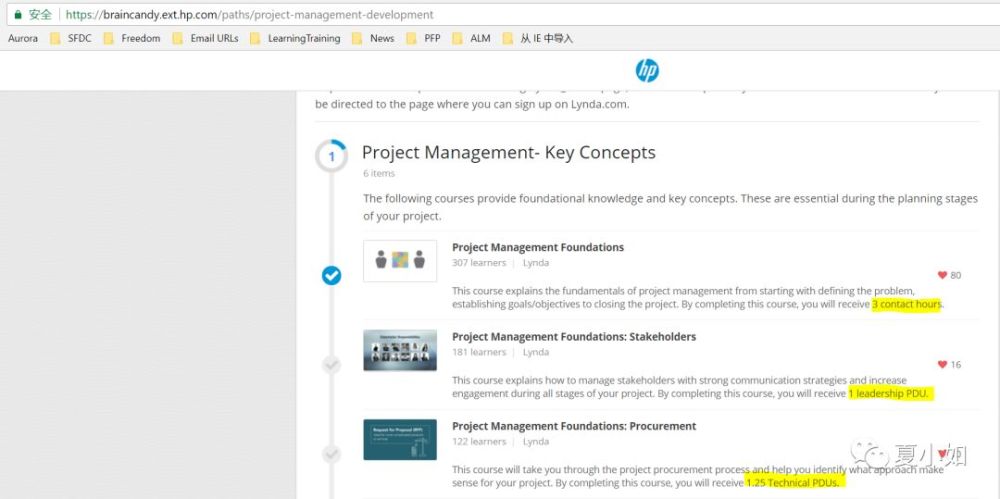Click section 1 progress circle

[x=331, y=156]
